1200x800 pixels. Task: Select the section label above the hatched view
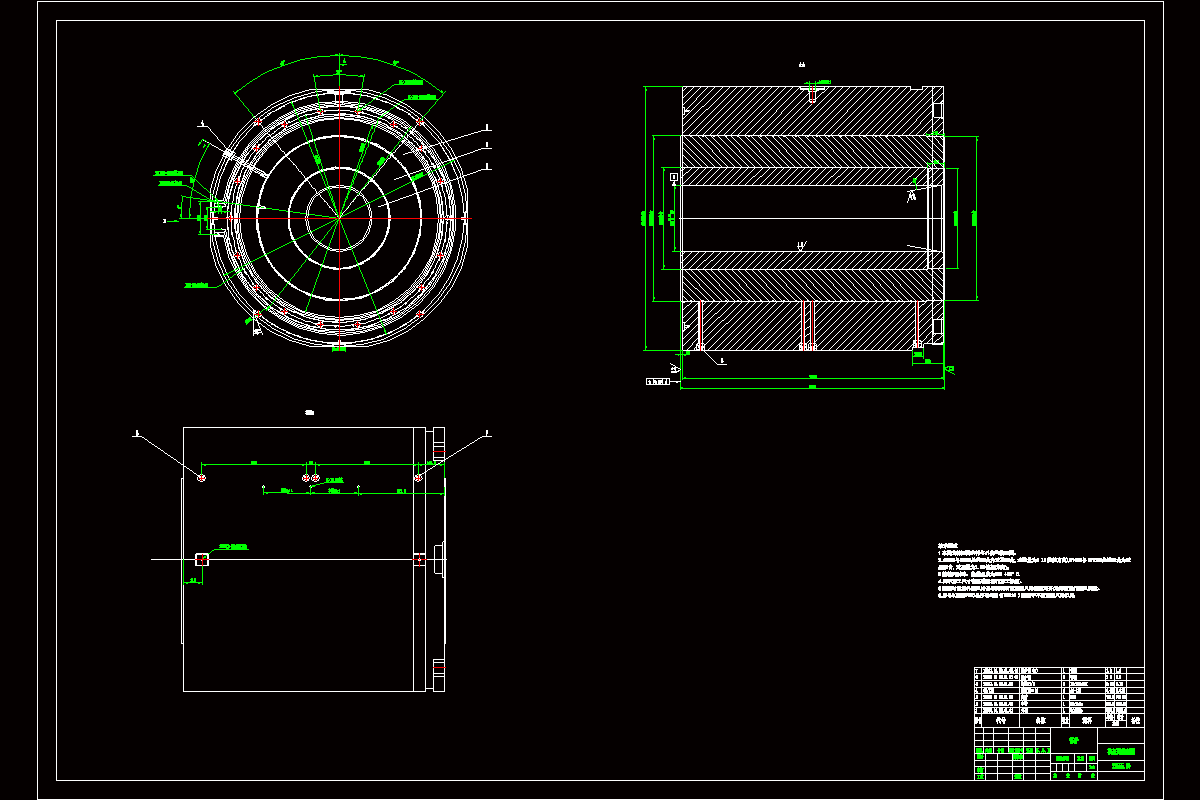coord(802,65)
